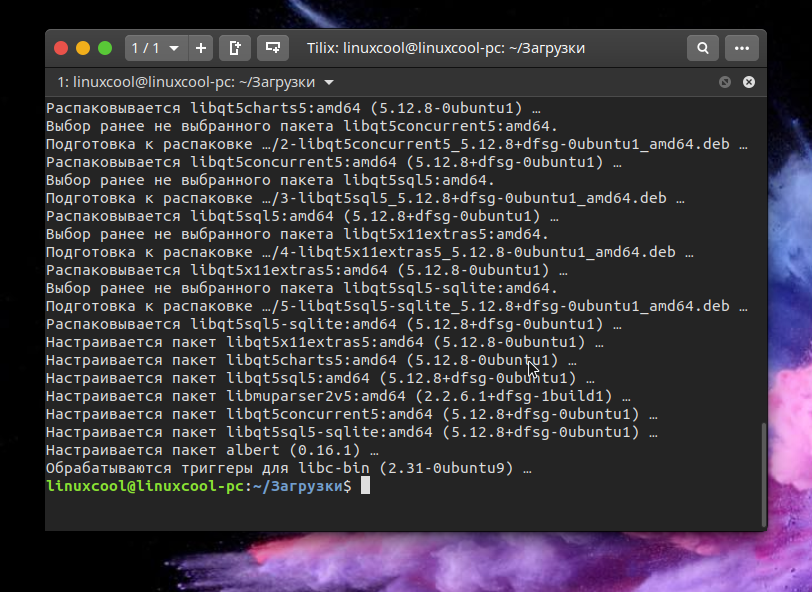The width and height of the screenshot is (812, 592).
Task: Click the terminal pane title linuxcool@linuxcool-pc
Action: coord(186,82)
